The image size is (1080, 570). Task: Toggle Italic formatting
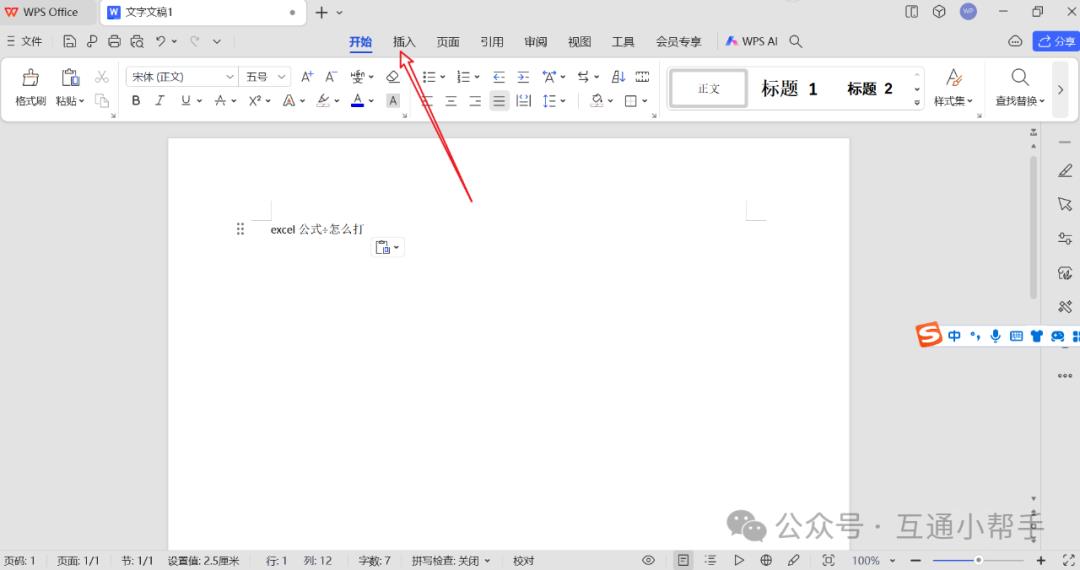point(160,101)
